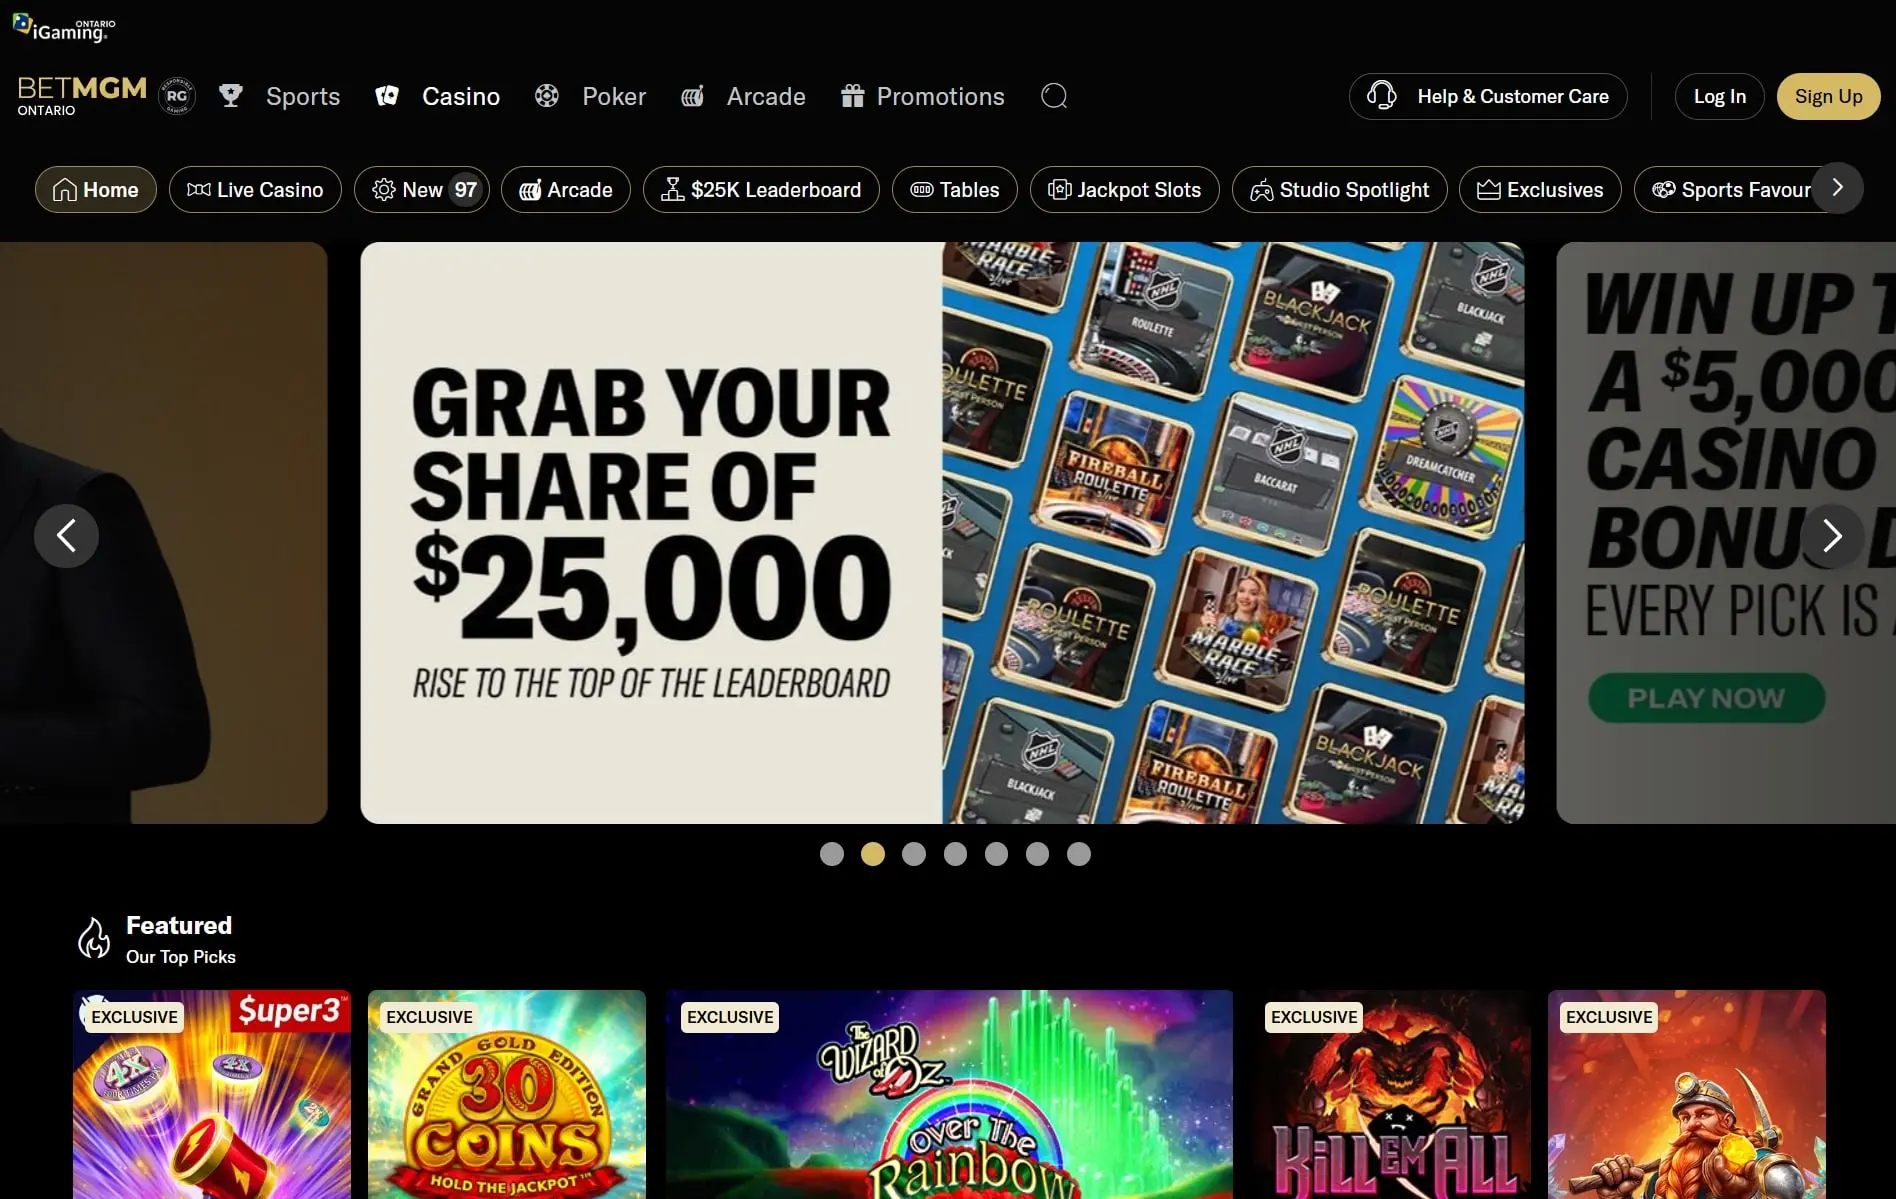Open the RG responsible gaming badge
This screenshot has height=1199, width=1896.
[x=177, y=96]
